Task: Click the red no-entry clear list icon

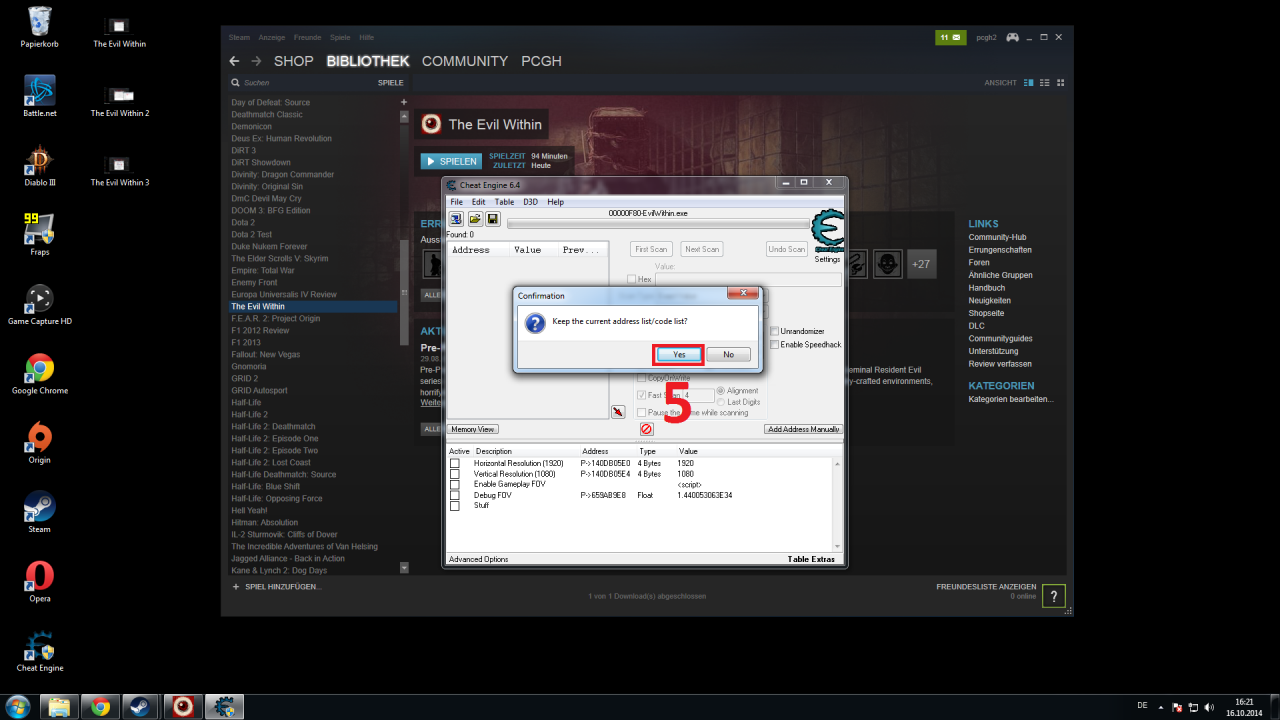Action: click(x=646, y=429)
